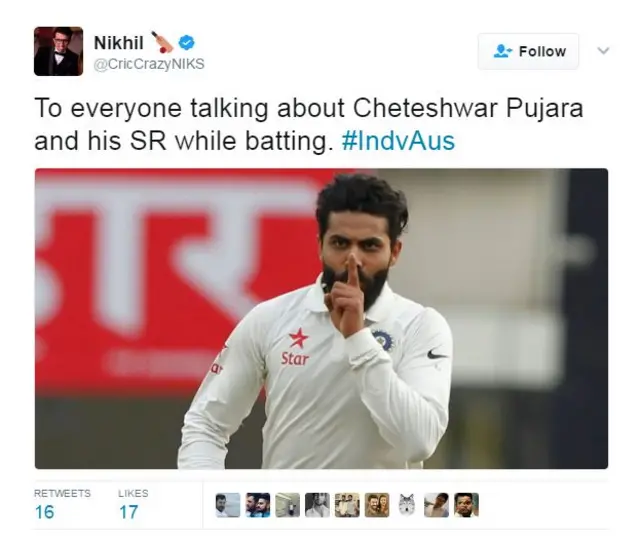View the 17 likes count
Viewport: 640px width, 540px height.
[129, 512]
